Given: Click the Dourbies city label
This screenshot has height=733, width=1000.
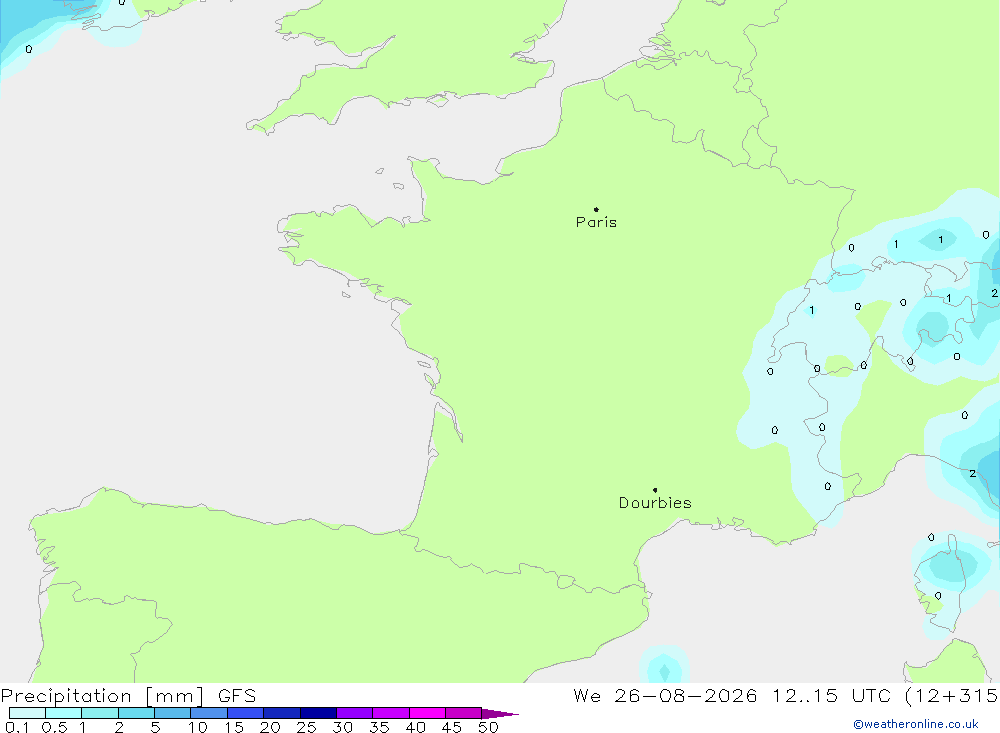Looking at the screenshot, I should click(655, 503).
